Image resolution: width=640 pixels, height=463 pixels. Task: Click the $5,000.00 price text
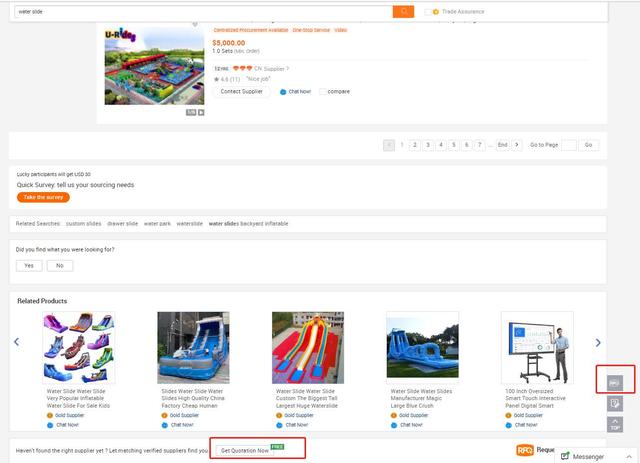point(229,43)
